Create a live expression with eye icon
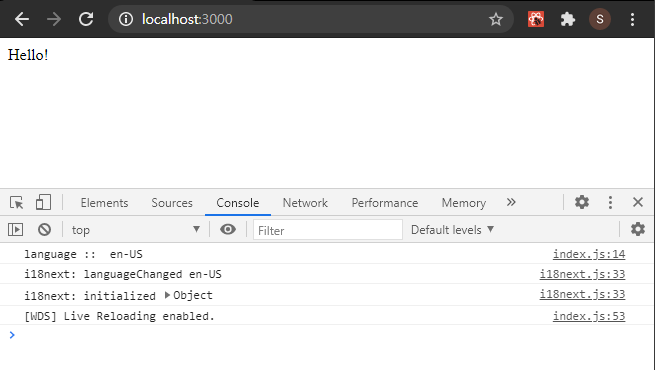Screen dimensions: 655x370 (228, 229)
